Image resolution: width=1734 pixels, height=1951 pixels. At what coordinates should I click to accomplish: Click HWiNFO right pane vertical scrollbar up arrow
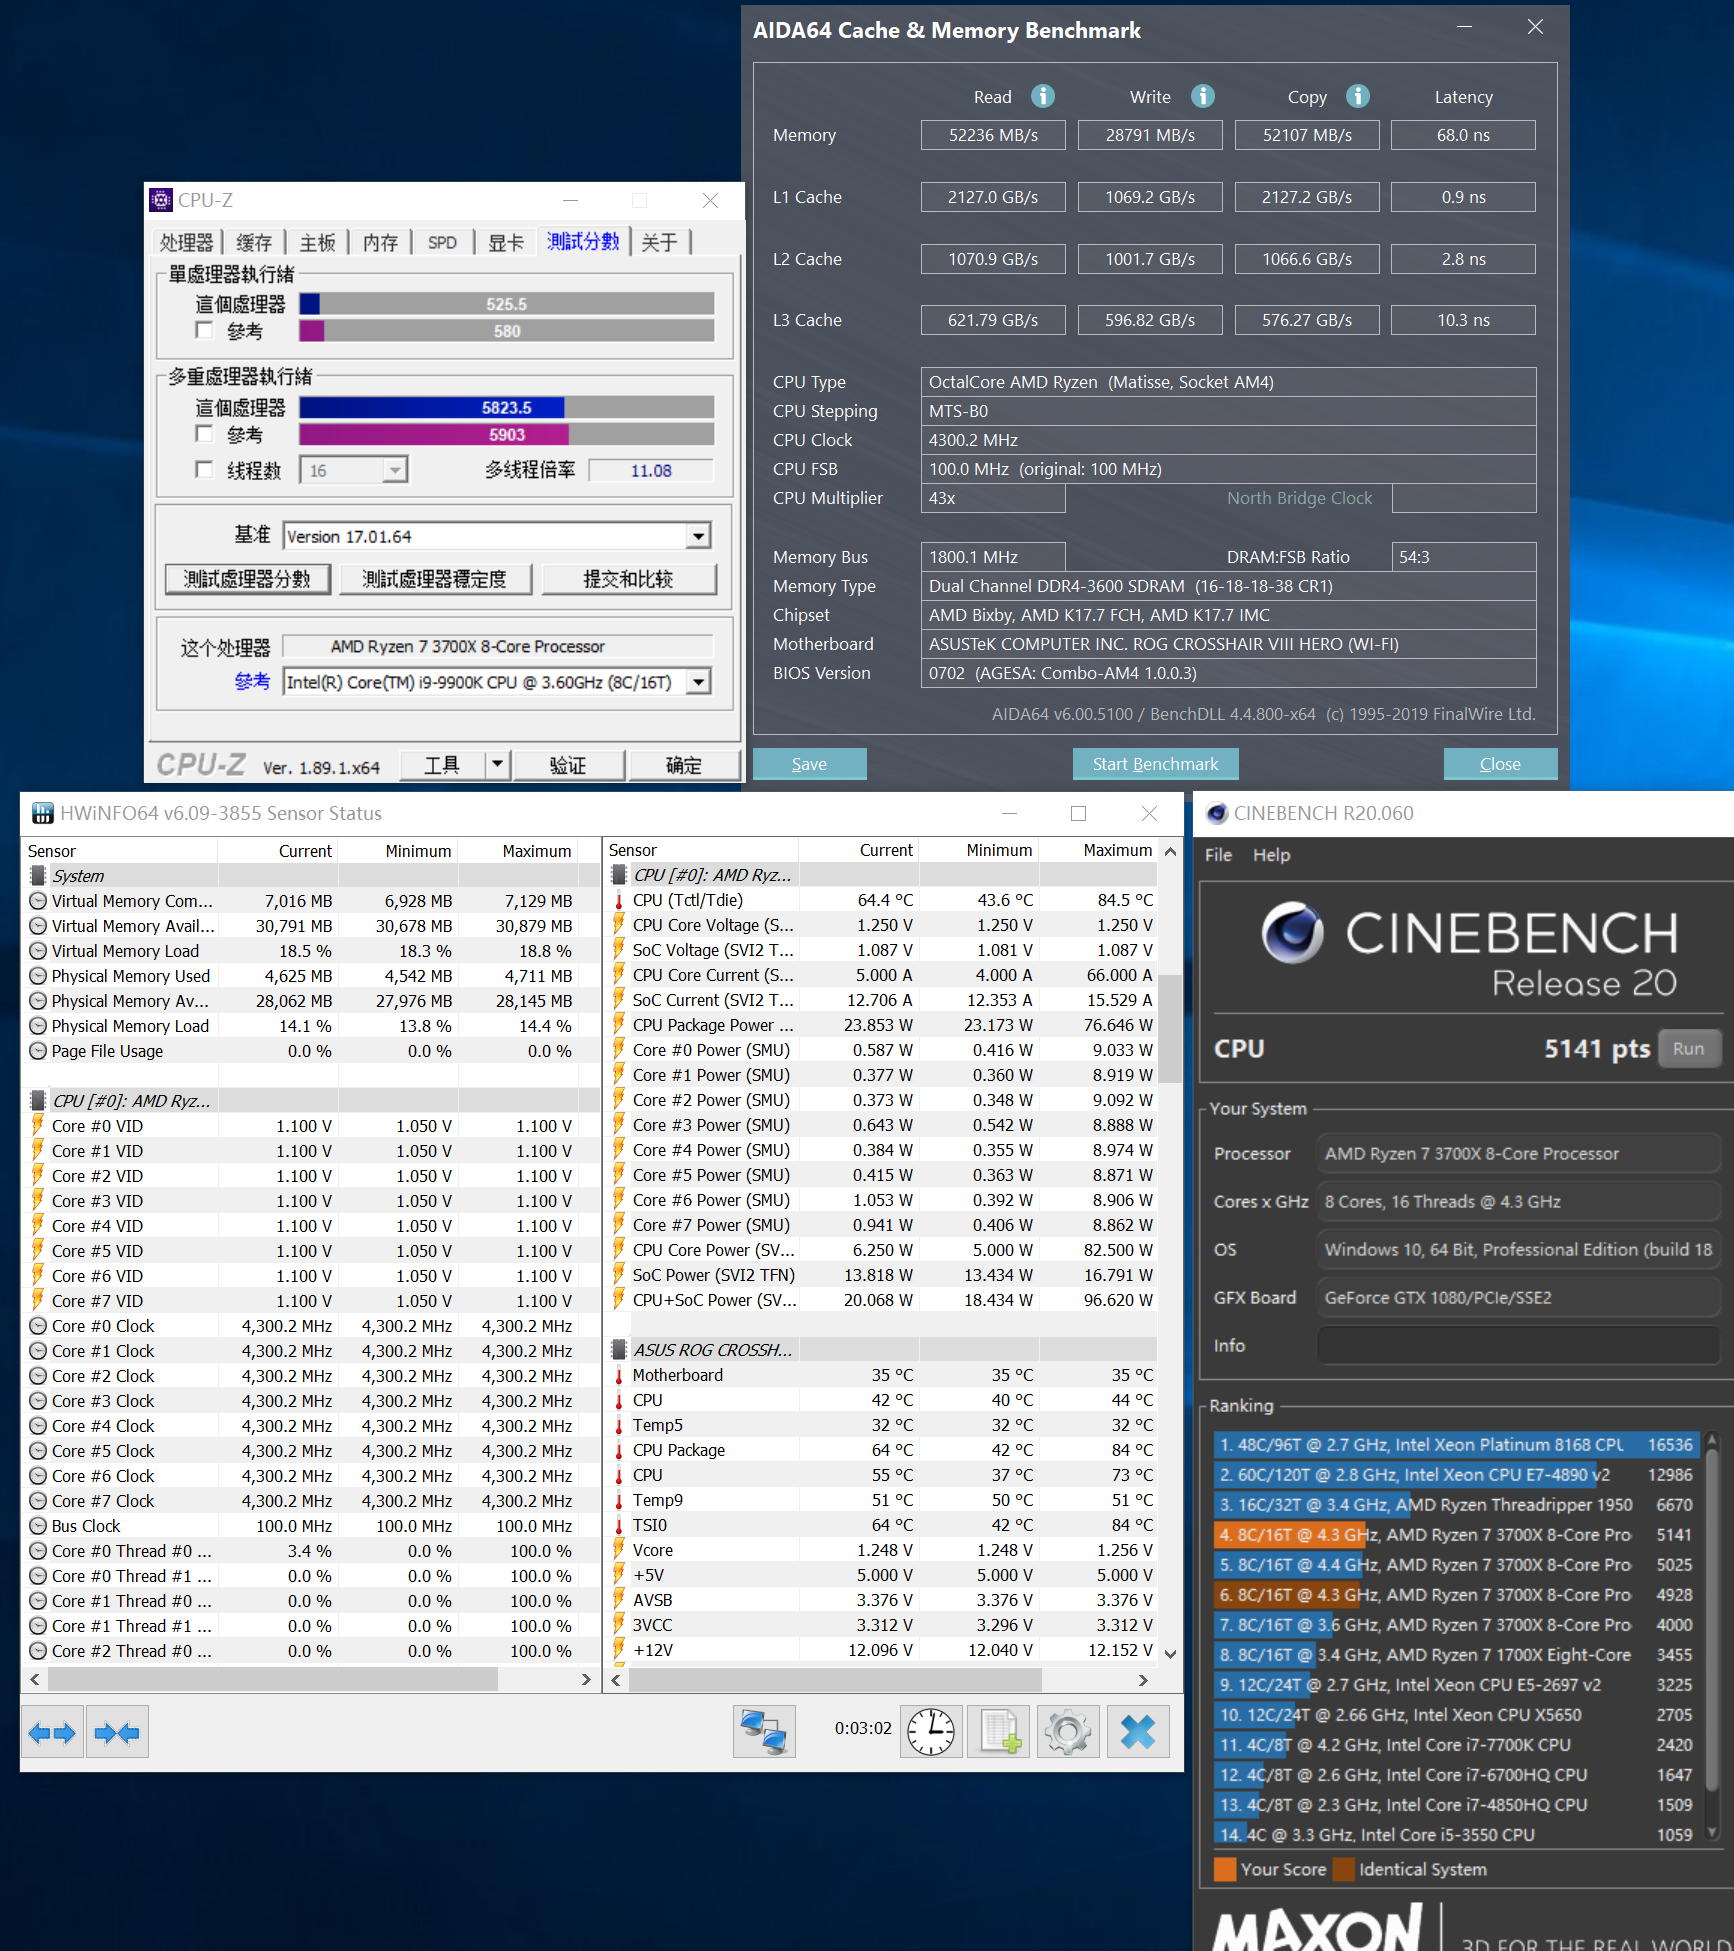[1170, 851]
